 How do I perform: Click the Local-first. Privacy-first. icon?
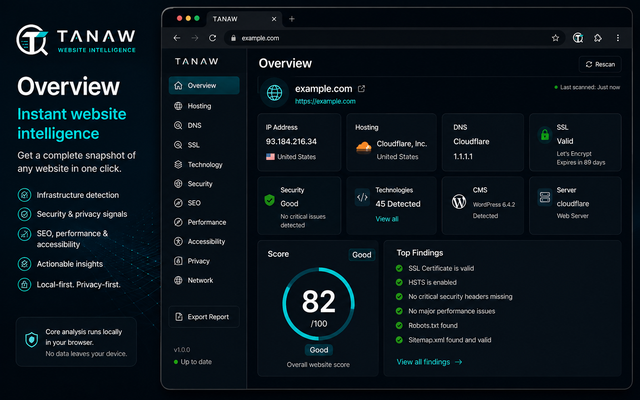(x=24, y=284)
